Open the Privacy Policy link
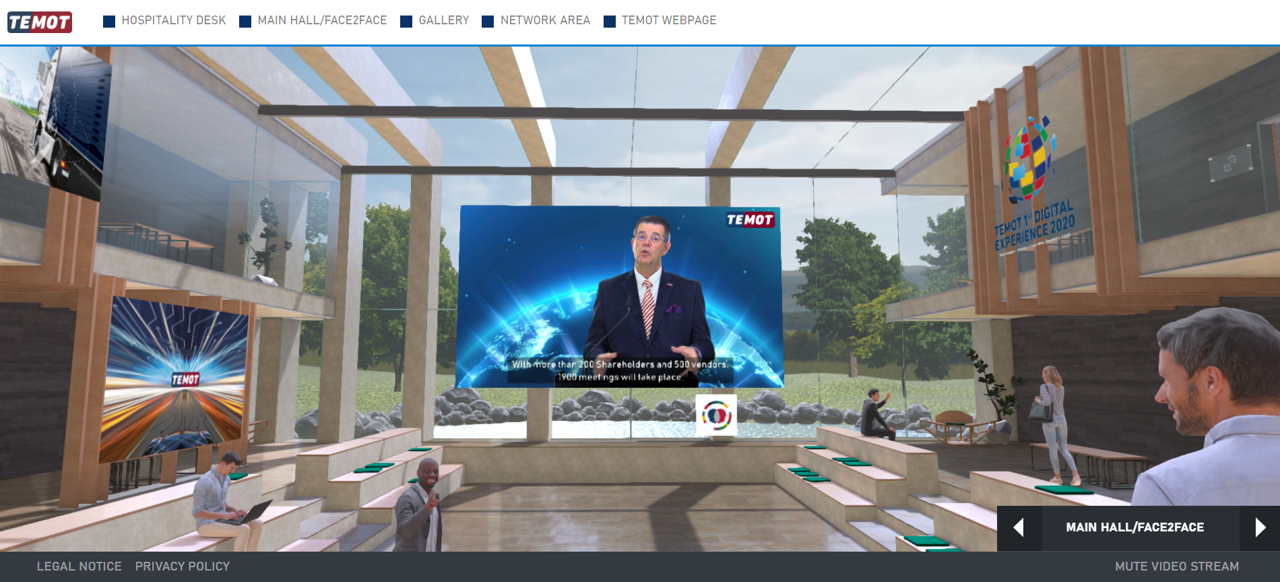The image size is (1280, 582). [182, 566]
